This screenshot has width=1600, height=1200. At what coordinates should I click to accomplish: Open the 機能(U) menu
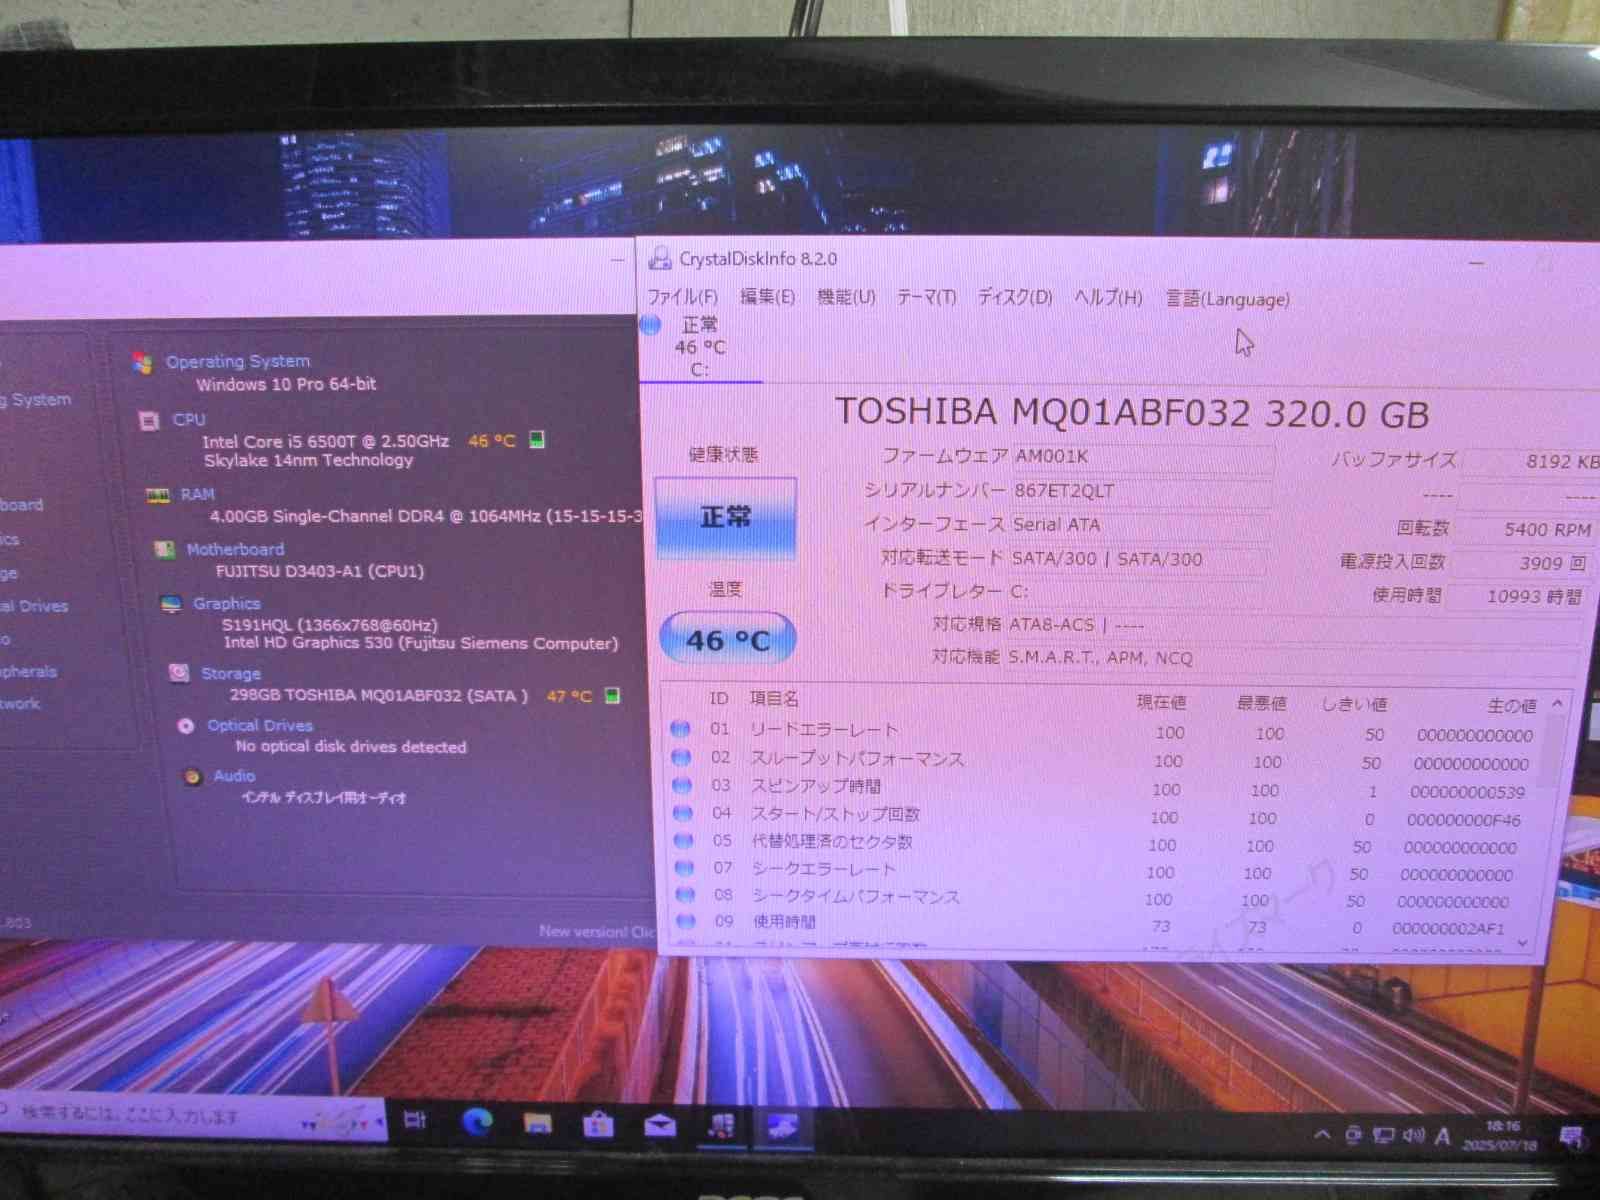coord(846,297)
